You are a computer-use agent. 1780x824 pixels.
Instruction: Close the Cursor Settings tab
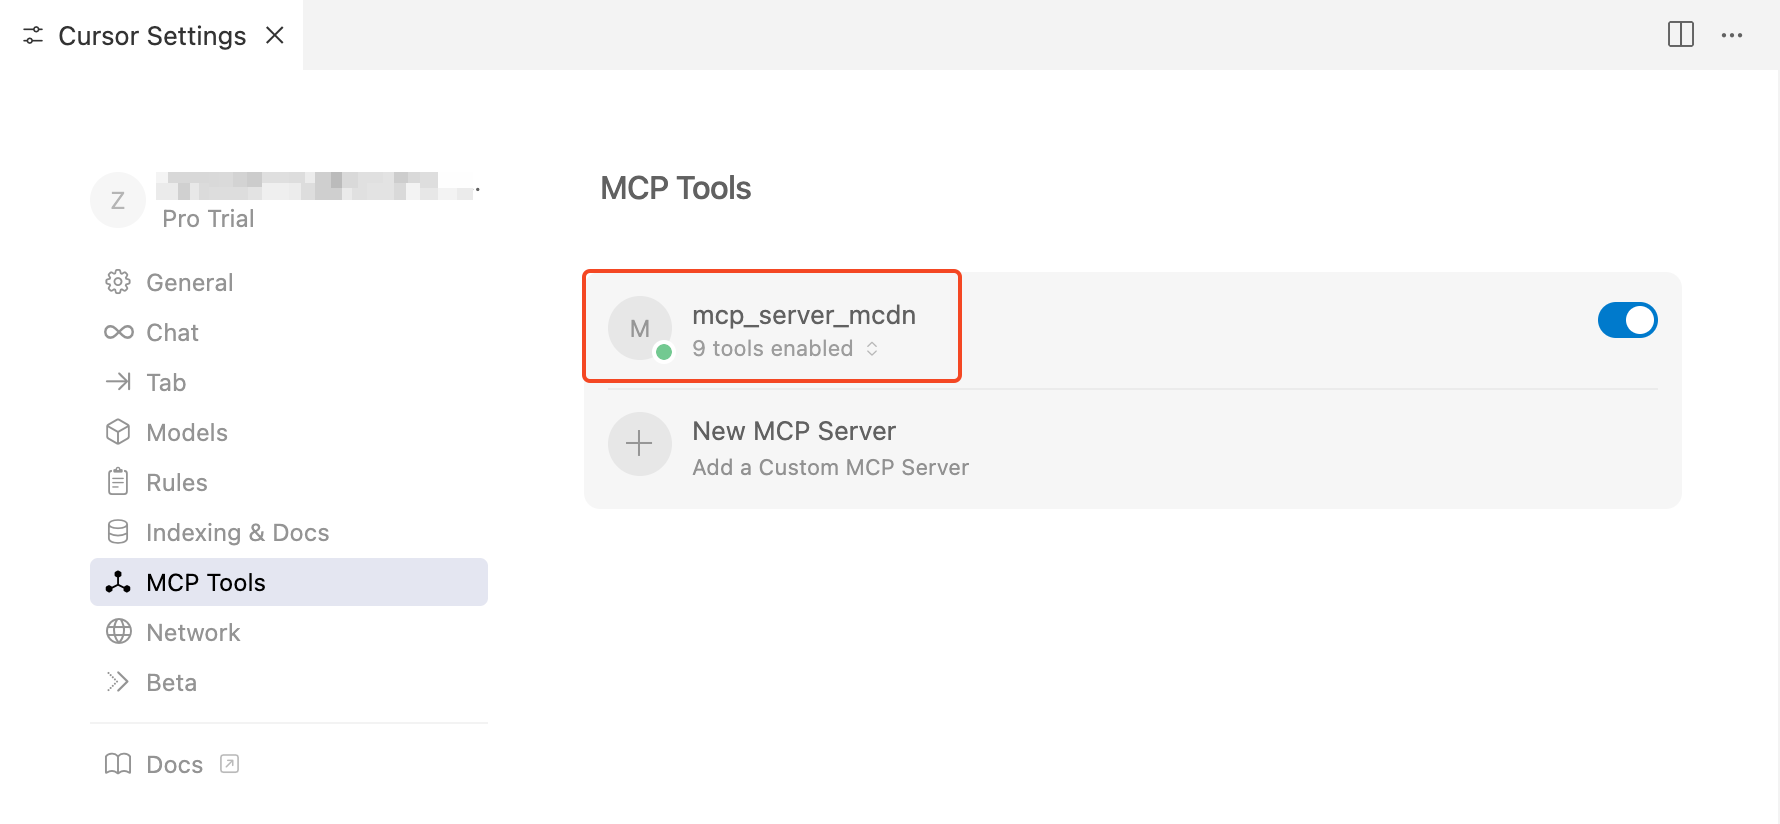tap(275, 35)
